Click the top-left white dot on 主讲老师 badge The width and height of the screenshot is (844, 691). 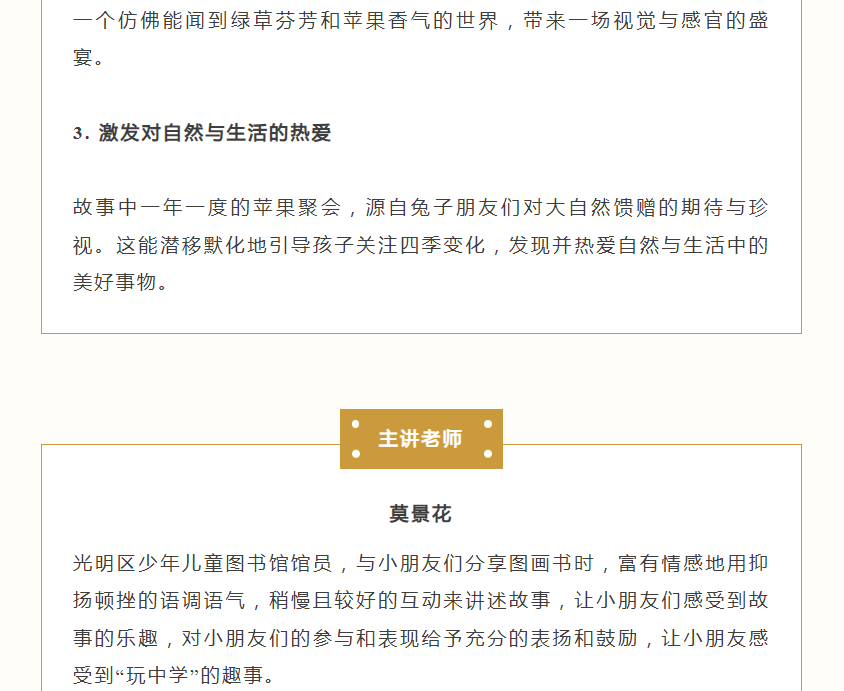(x=355, y=424)
